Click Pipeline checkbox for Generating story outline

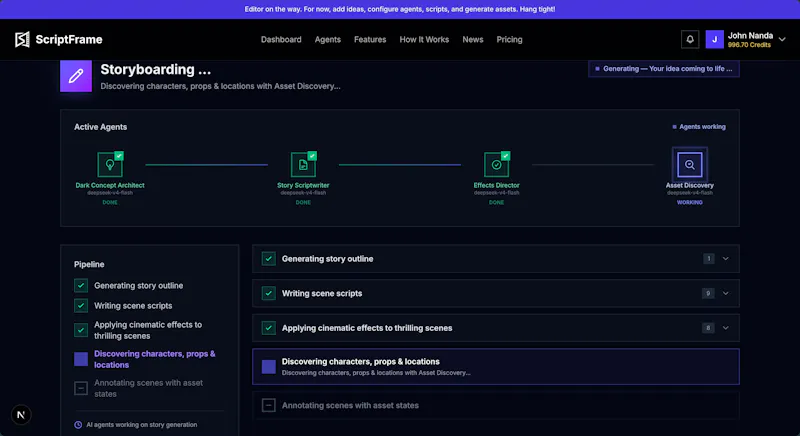[81, 286]
